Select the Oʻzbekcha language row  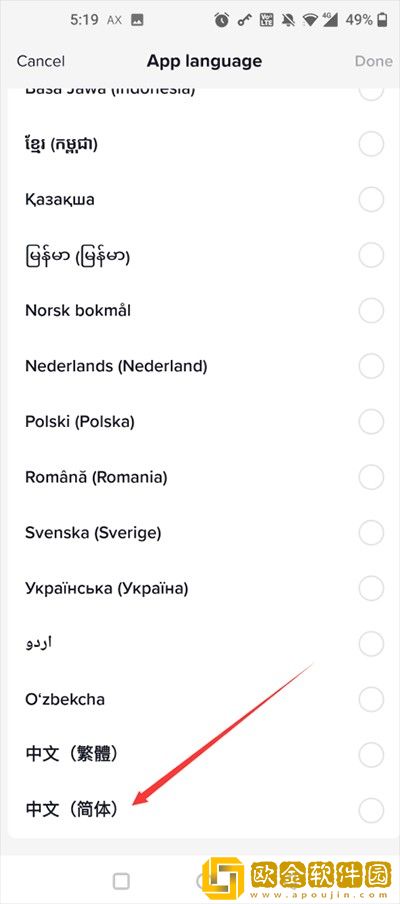point(200,699)
